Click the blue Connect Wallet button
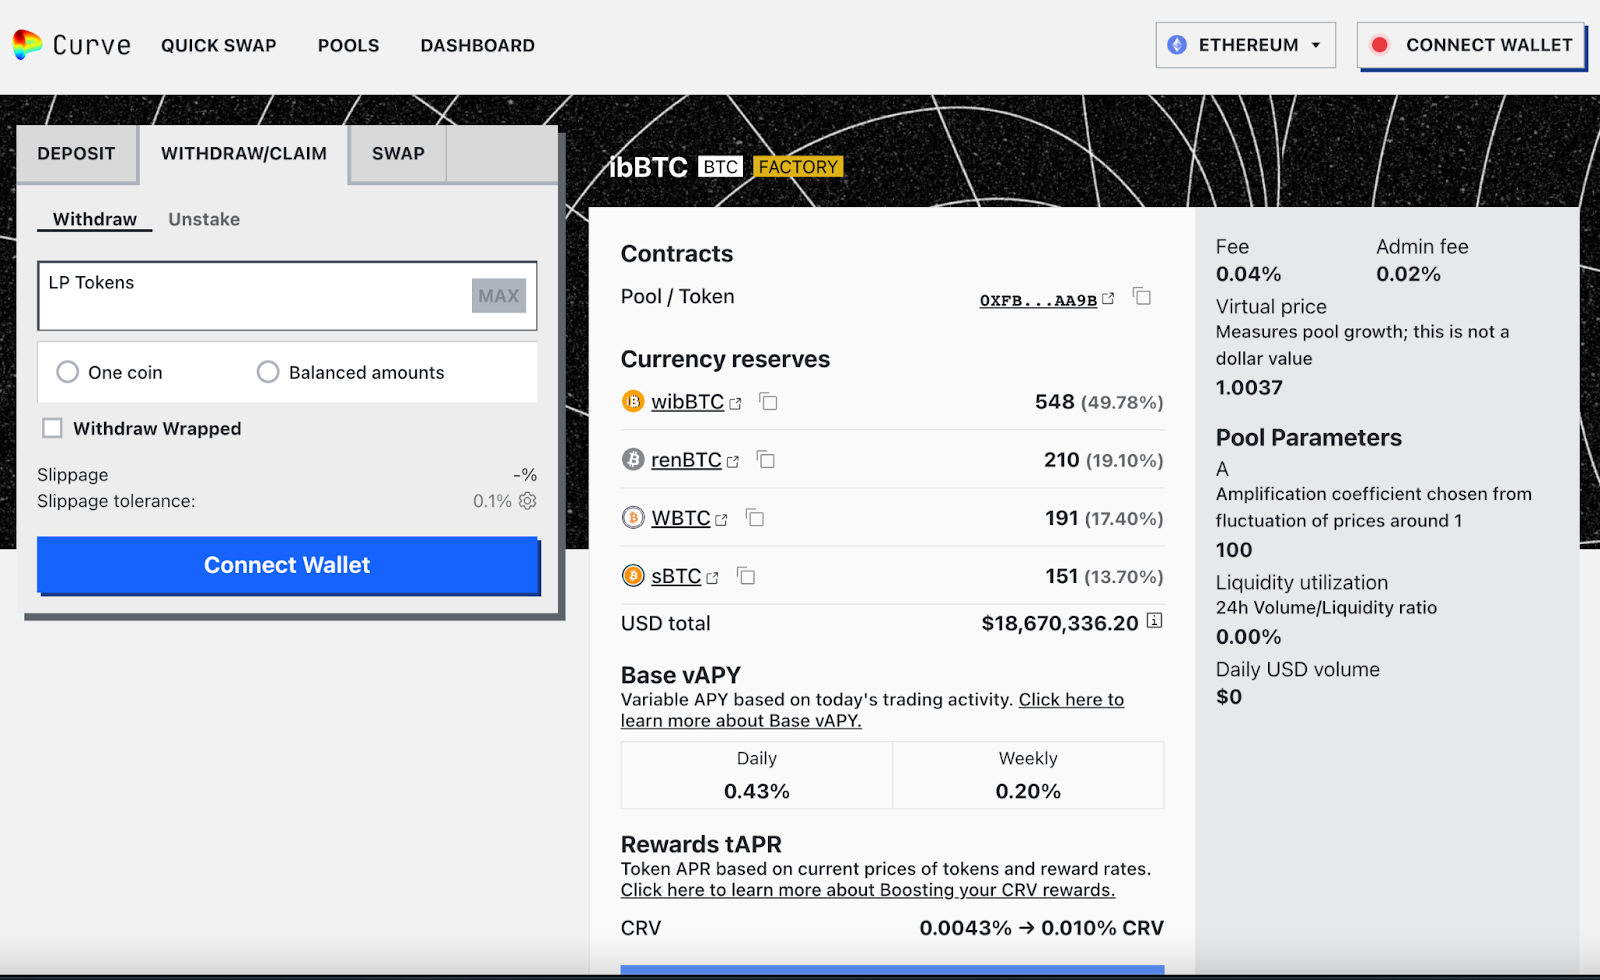This screenshot has height=980, width=1600. click(288, 565)
